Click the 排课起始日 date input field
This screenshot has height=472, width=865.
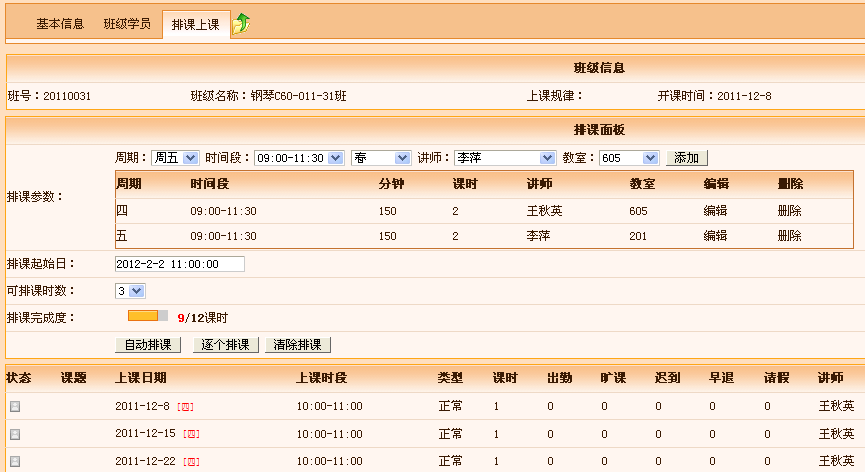tap(180, 264)
